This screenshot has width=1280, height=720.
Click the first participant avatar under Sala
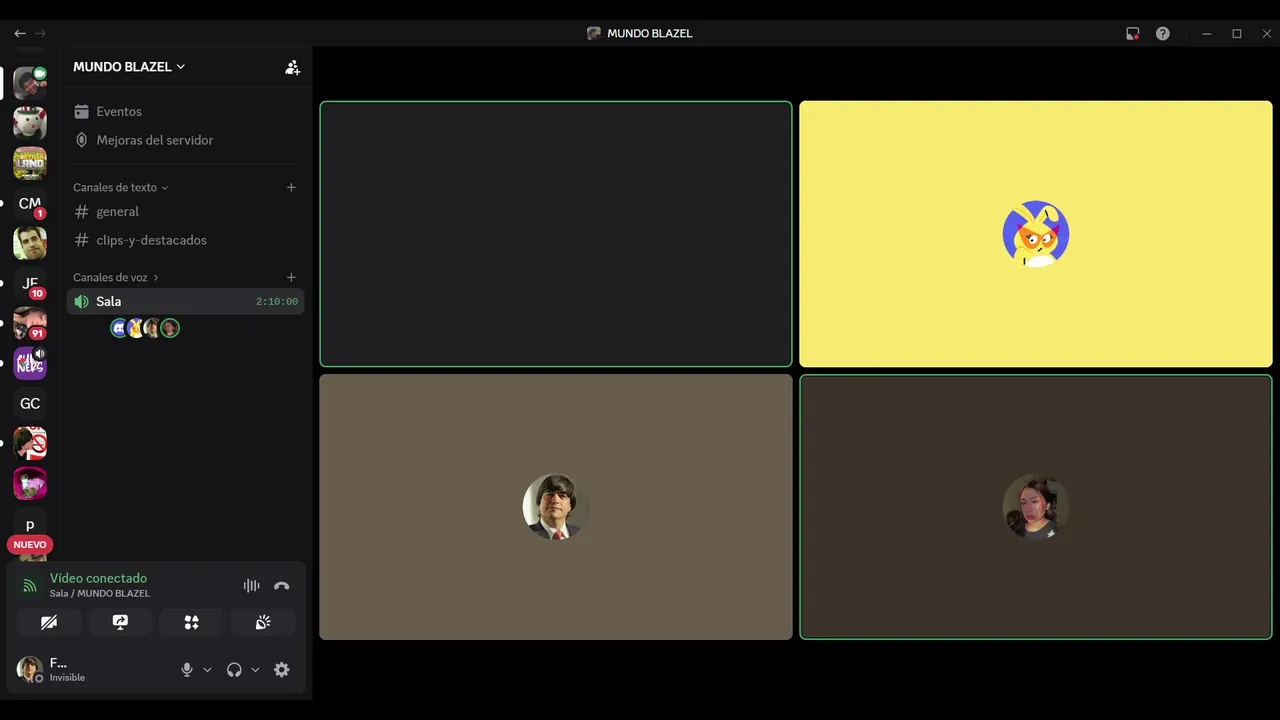(x=119, y=328)
